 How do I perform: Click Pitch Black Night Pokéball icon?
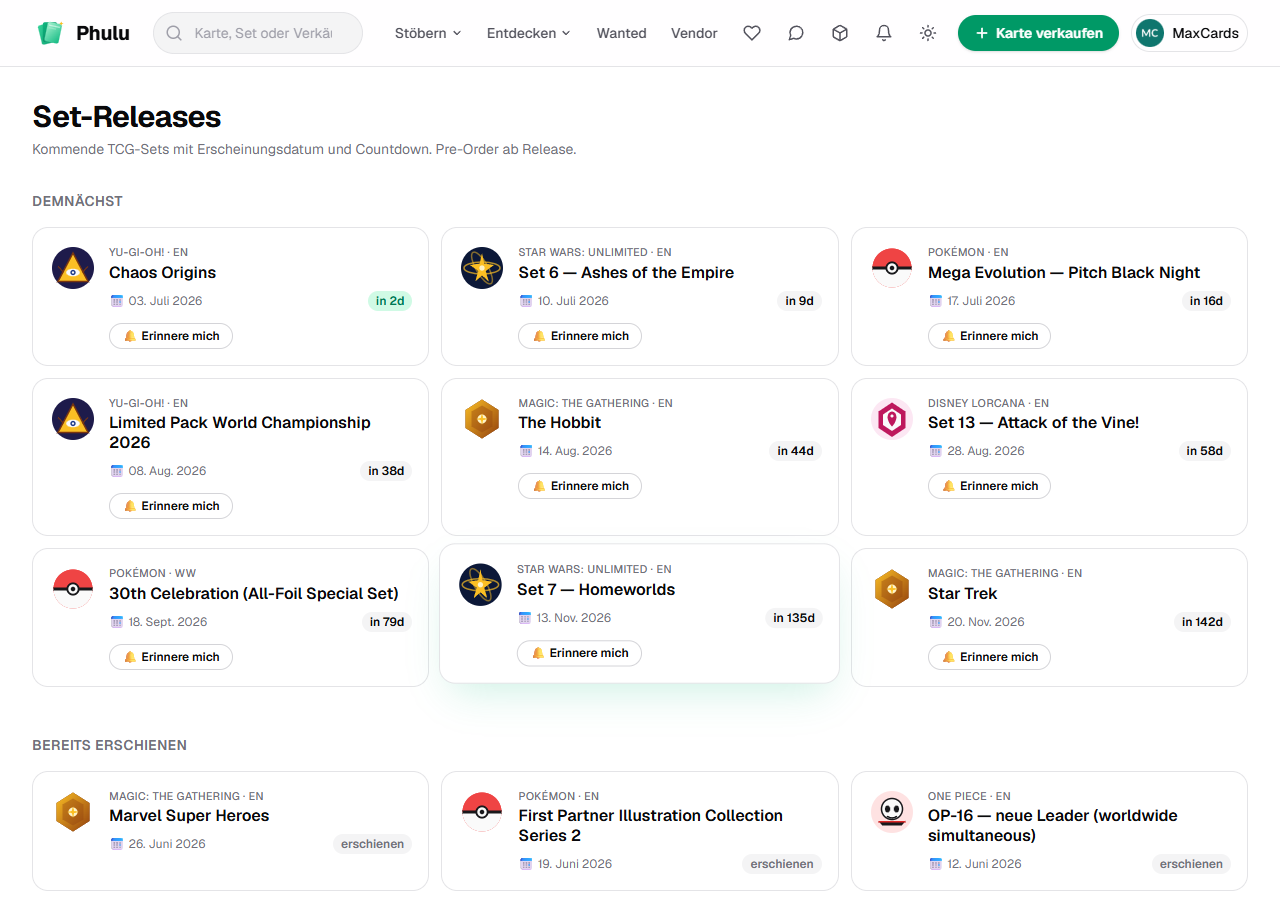[892, 268]
